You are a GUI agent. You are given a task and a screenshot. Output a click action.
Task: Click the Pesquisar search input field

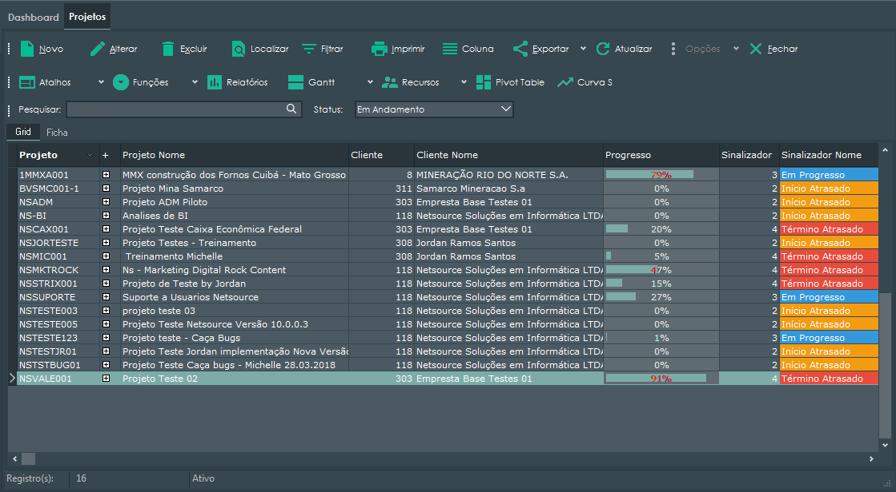point(176,109)
